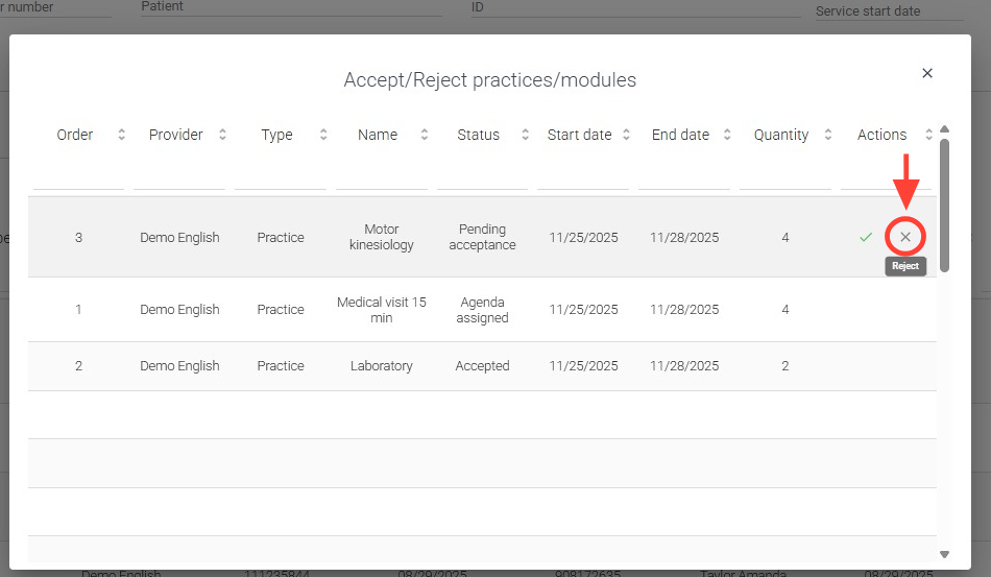
Task: Sort by Quantity column arrows
Action: (x=828, y=135)
